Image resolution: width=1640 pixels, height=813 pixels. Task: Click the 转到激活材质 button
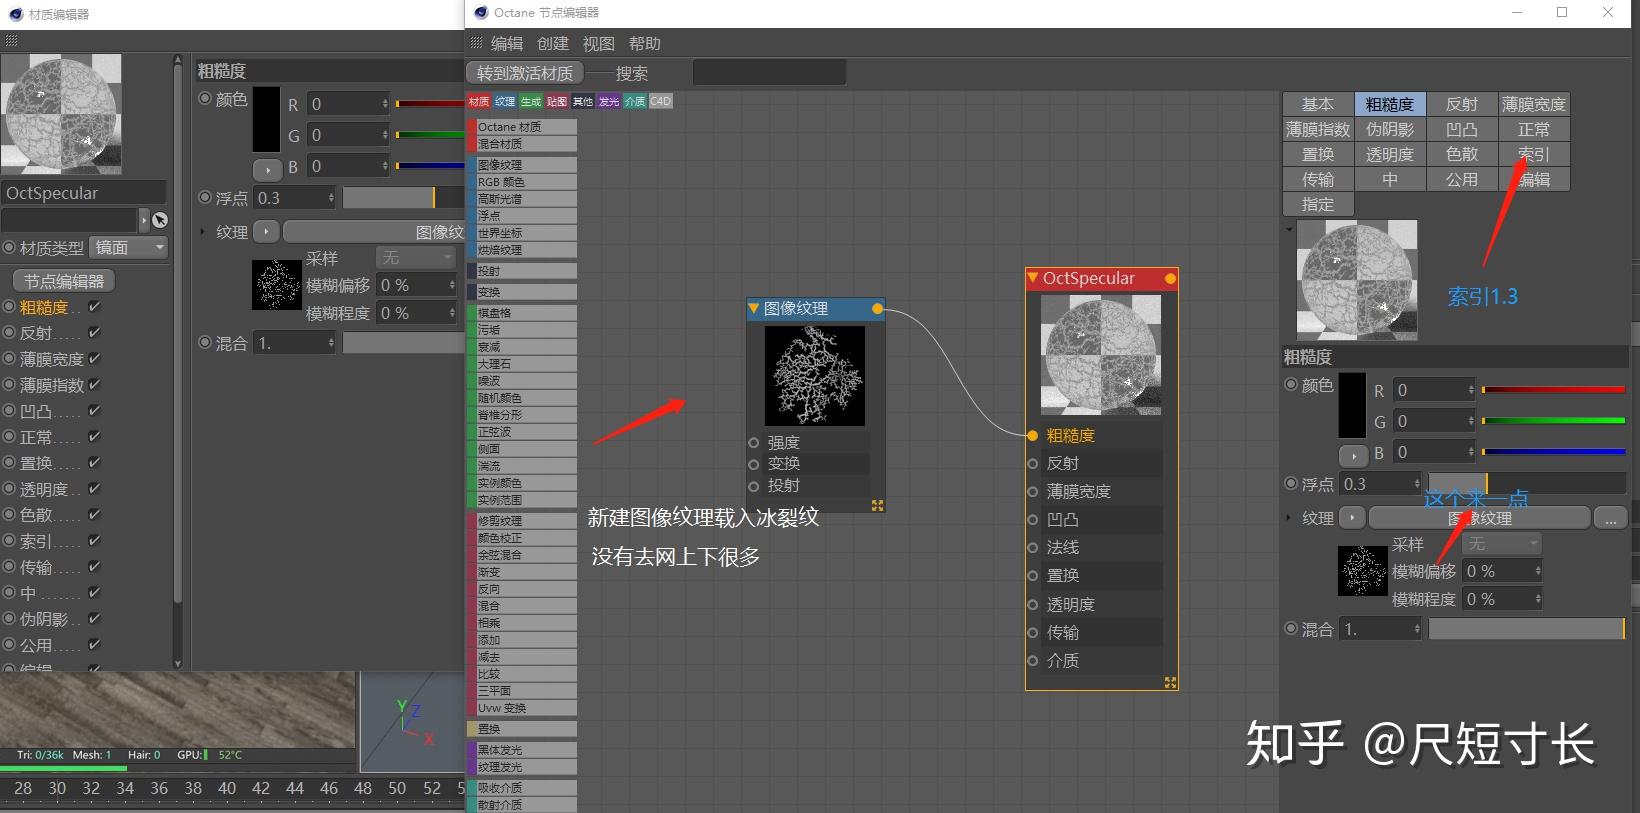pos(525,73)
